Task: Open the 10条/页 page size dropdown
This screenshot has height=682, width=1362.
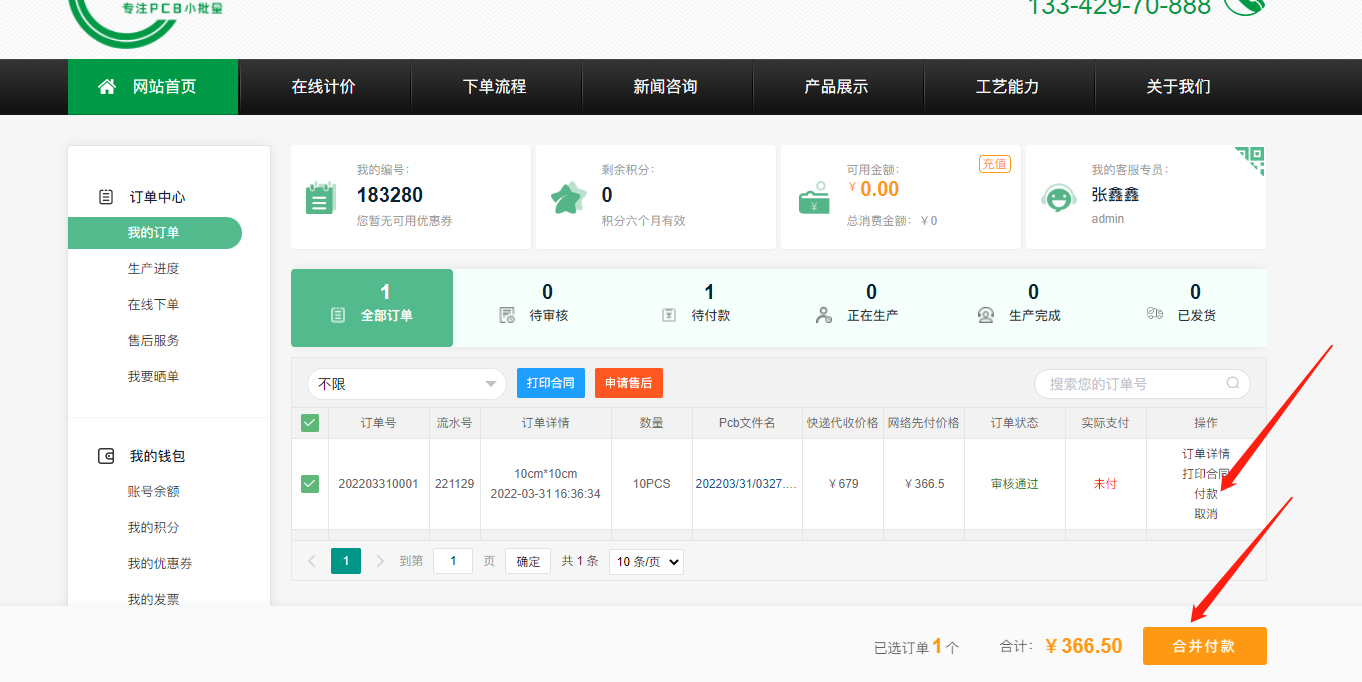Action: (646, 561)
